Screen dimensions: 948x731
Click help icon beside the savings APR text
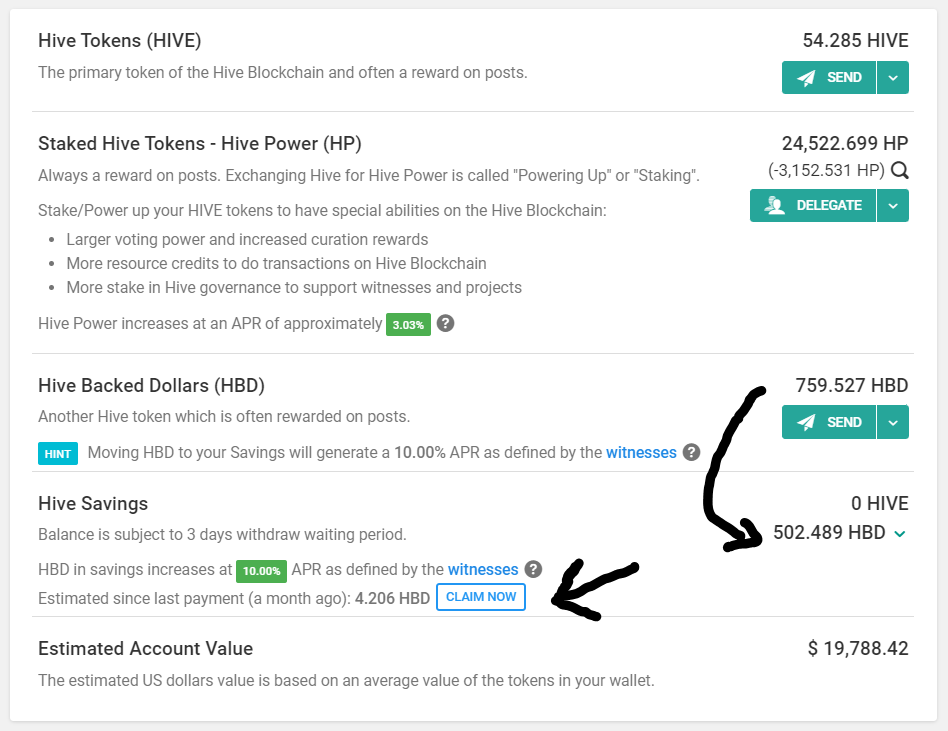click(x=533, y=569)
